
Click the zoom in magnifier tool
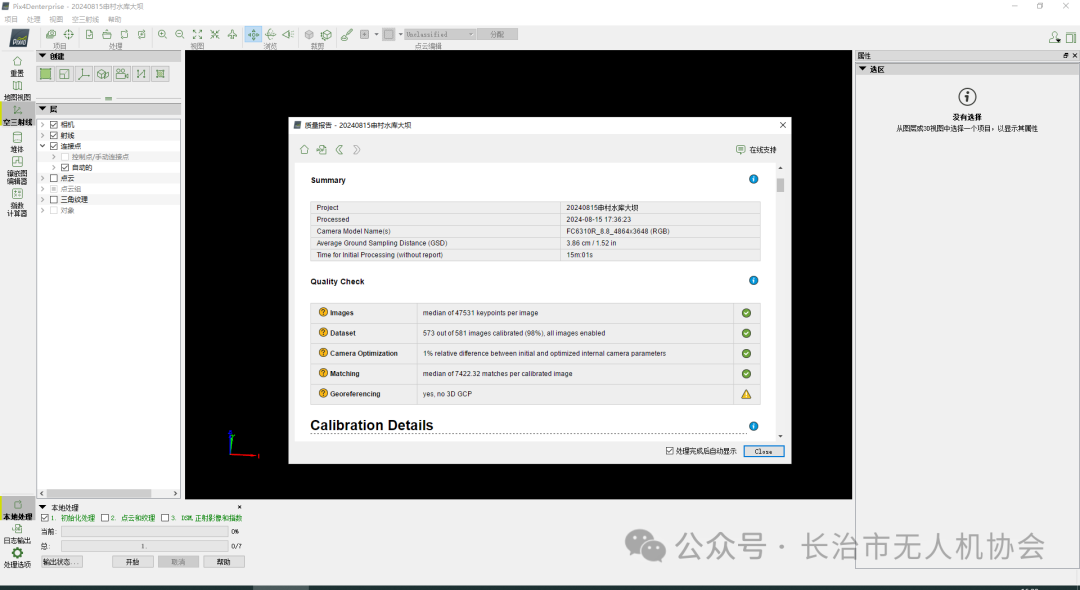pos(163,34)
